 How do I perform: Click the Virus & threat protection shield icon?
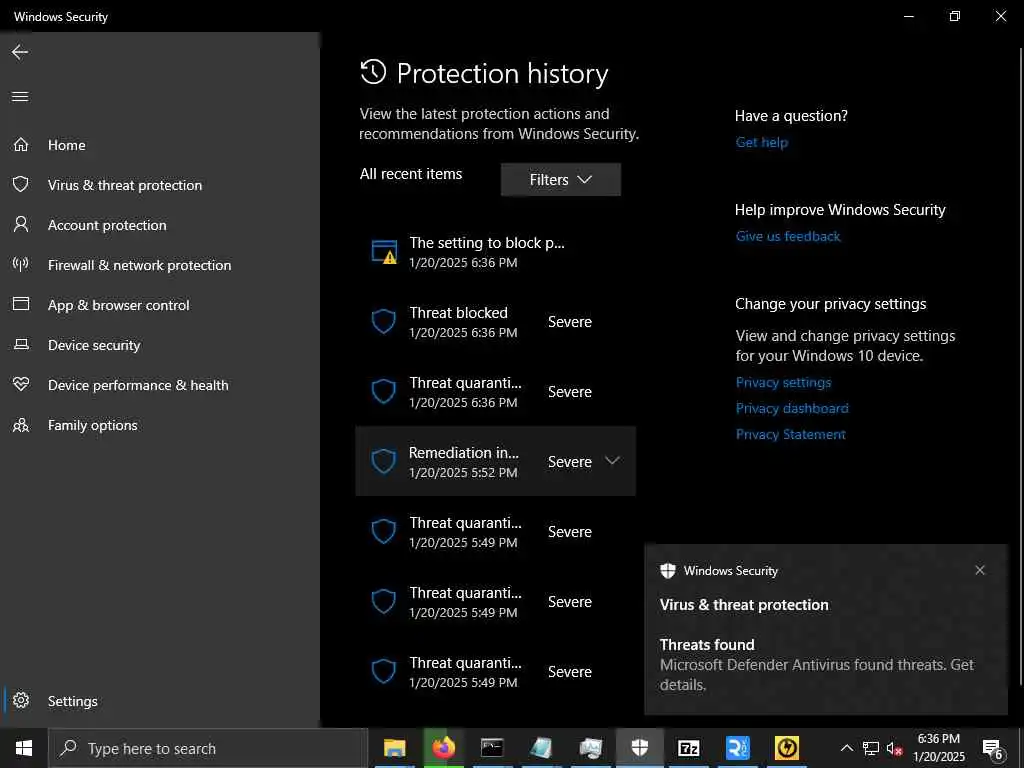coord(21,185)
